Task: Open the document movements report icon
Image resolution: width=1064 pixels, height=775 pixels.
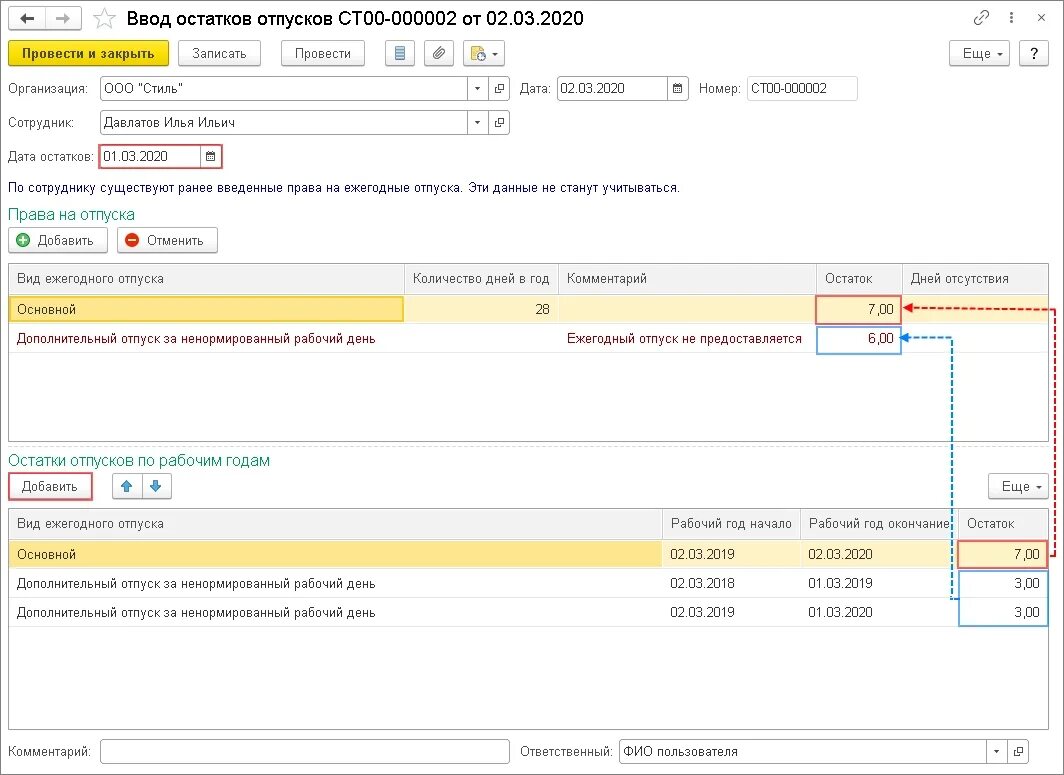Action: tap(400, 54)
